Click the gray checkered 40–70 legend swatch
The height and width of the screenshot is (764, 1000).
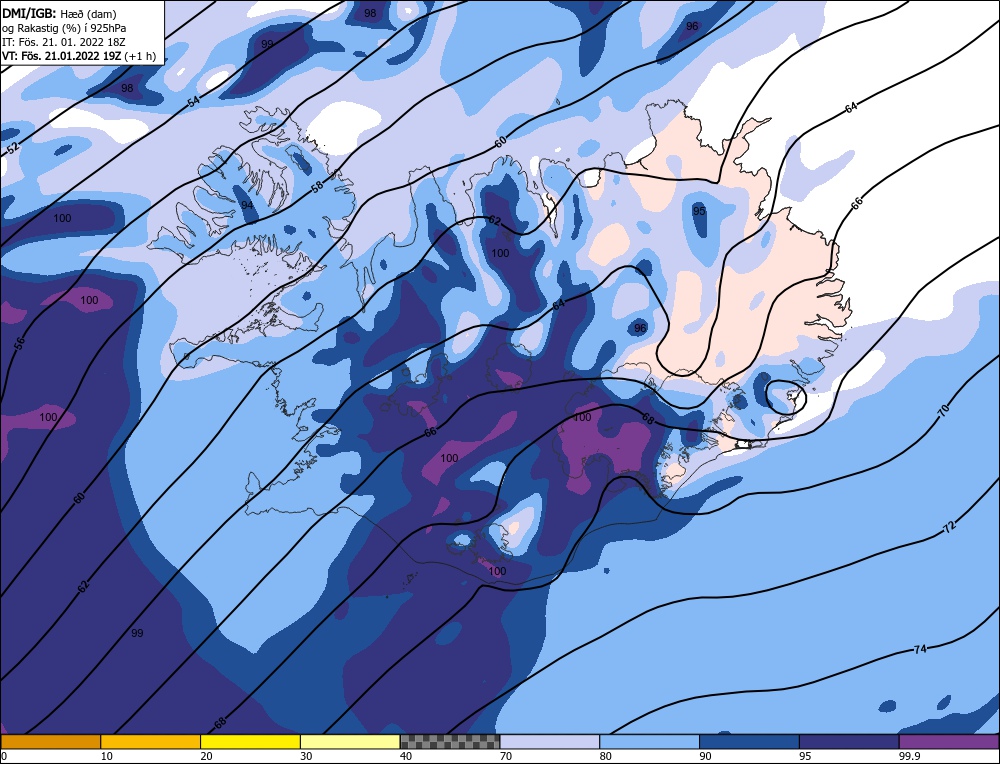click(x=450, y=742)
